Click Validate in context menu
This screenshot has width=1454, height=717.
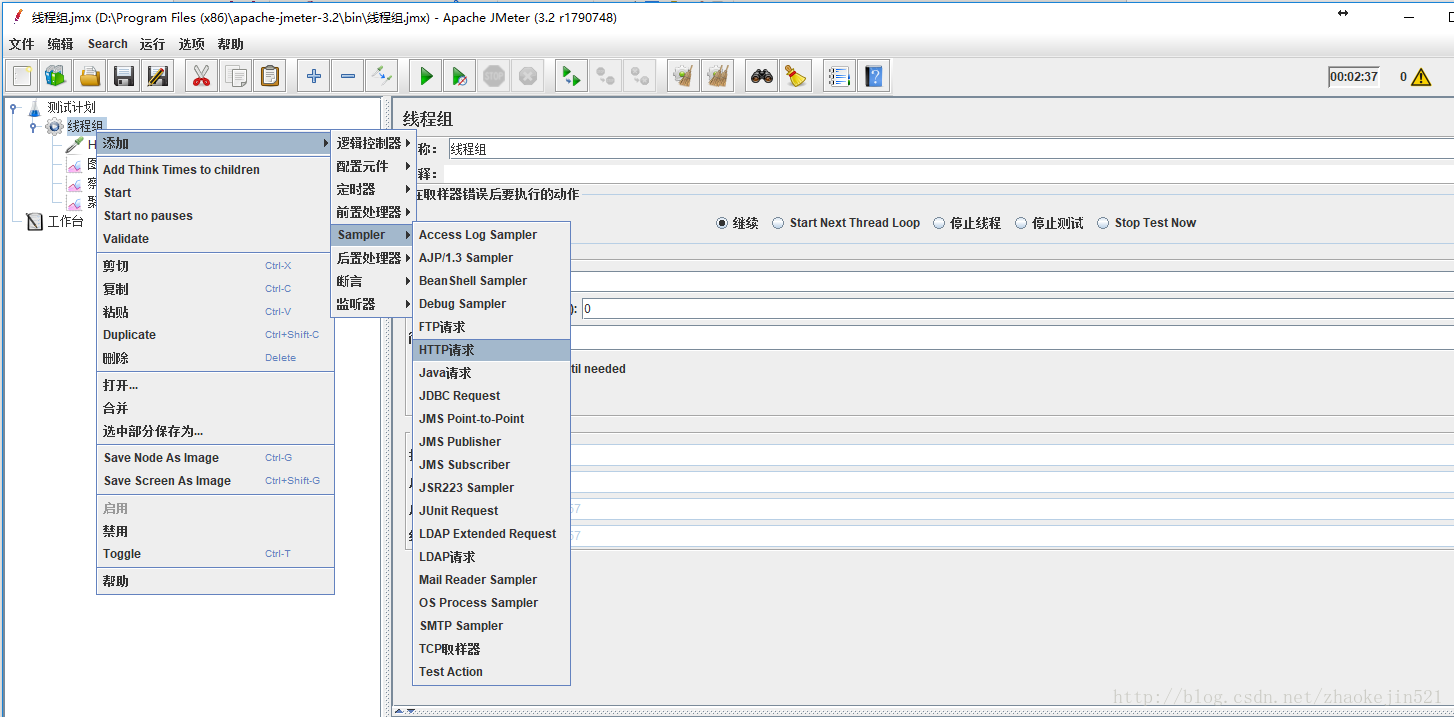point(215,239)
